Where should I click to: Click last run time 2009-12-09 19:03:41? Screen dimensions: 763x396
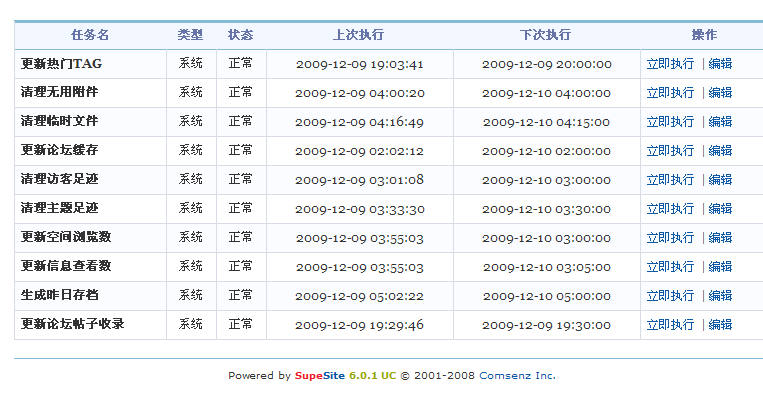point(360,64)
